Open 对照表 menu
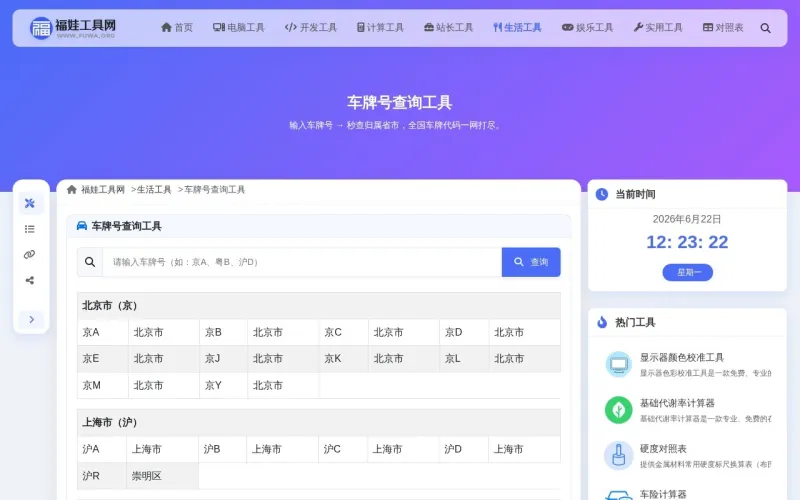The height and width of the screenshot is (500, 800). [x=723, y=28]
